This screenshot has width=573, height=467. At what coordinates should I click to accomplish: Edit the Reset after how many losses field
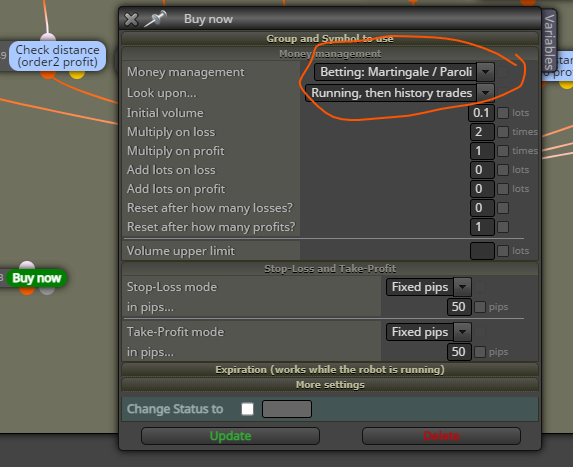click(x=482, y=208)
